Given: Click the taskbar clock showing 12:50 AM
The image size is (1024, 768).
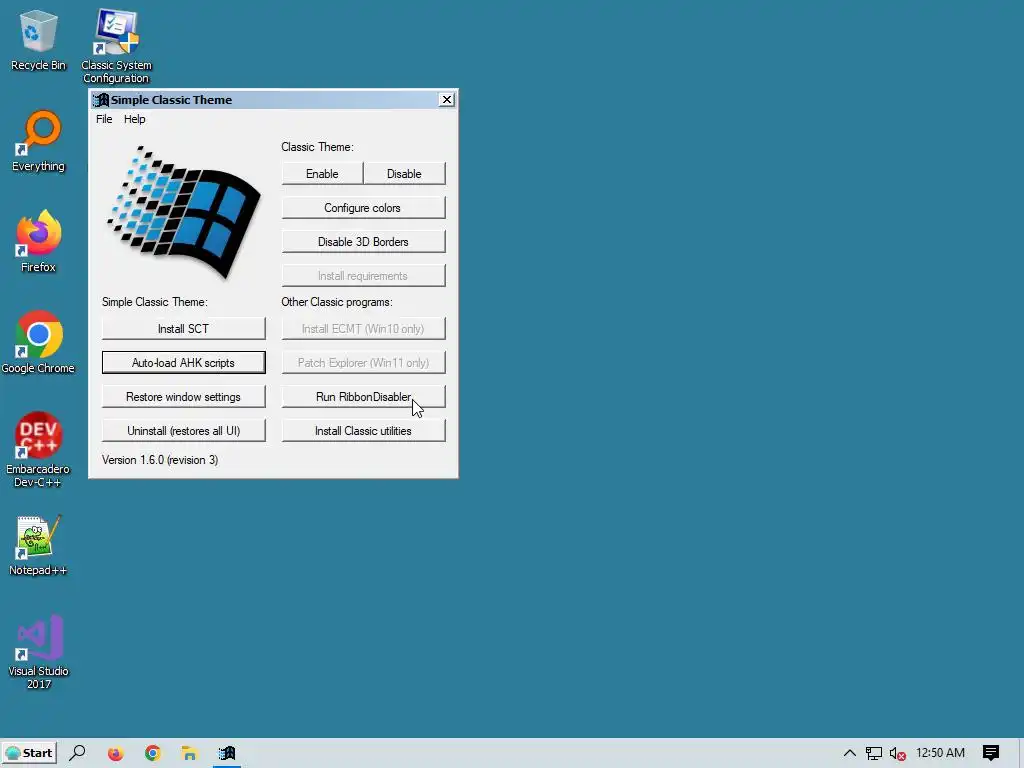Looking at the screenshot, I should 940,753.
